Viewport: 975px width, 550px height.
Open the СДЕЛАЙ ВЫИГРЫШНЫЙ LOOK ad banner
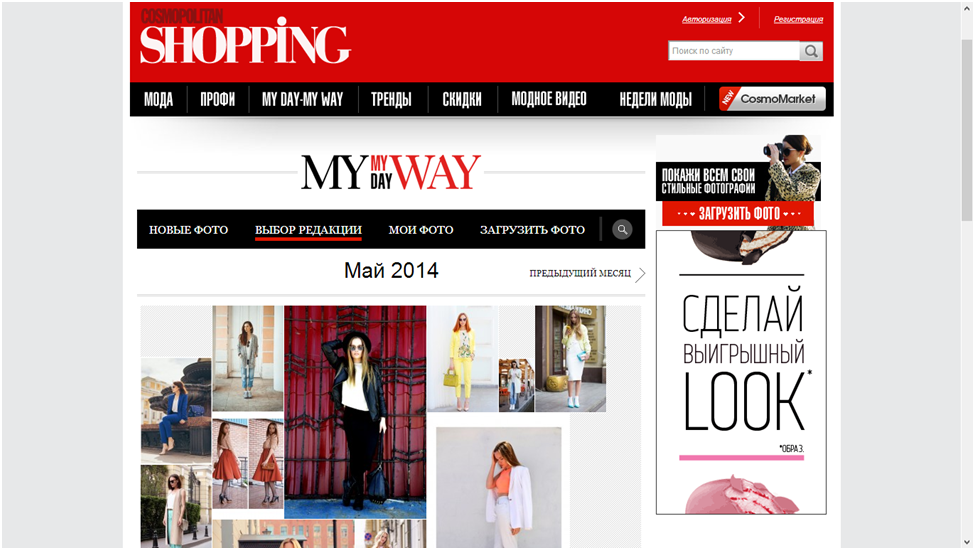[x=741, y=372]
